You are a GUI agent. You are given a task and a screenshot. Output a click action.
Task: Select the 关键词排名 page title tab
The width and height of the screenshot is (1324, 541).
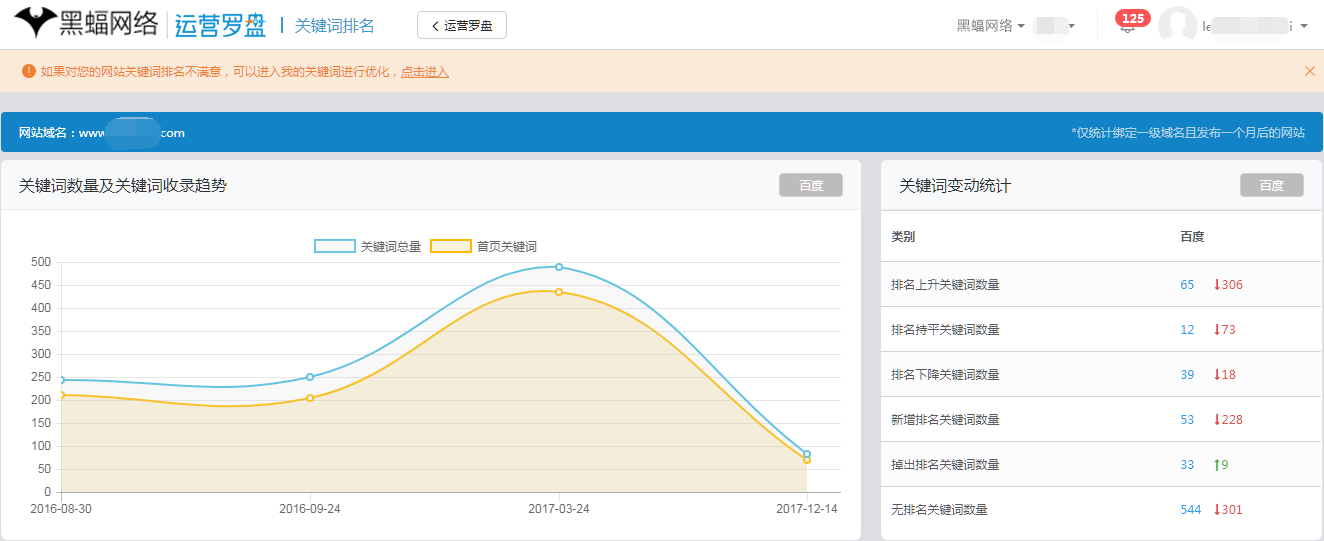(334, 26)
